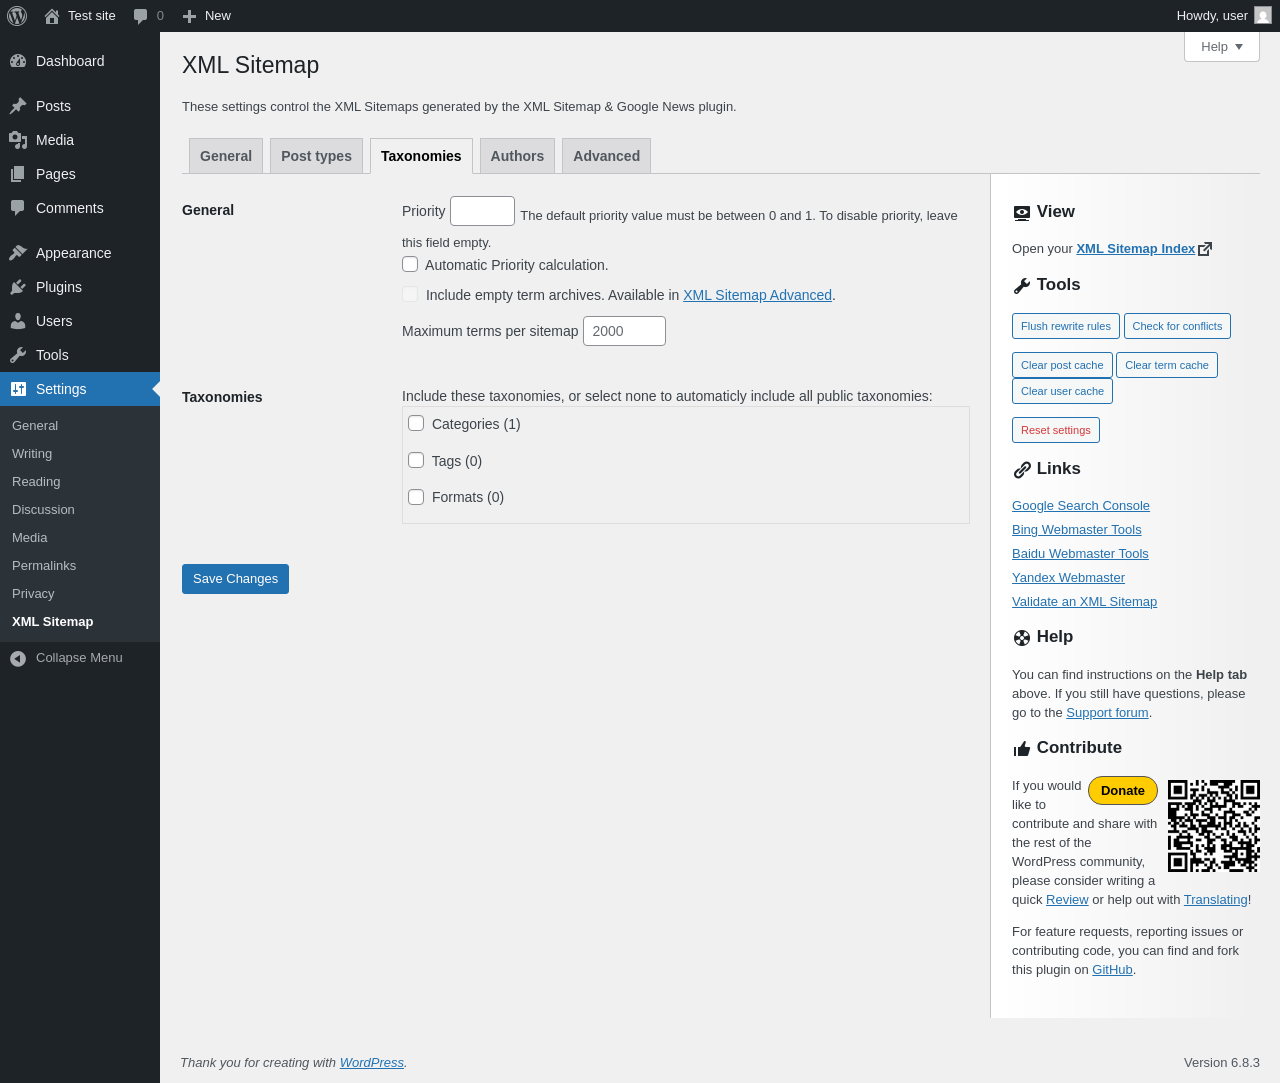The height and width of the screenshot is (1083, 1280).
Task: Tick the Tags taxonomy checkbox
Action: click(x=416, y=460)
